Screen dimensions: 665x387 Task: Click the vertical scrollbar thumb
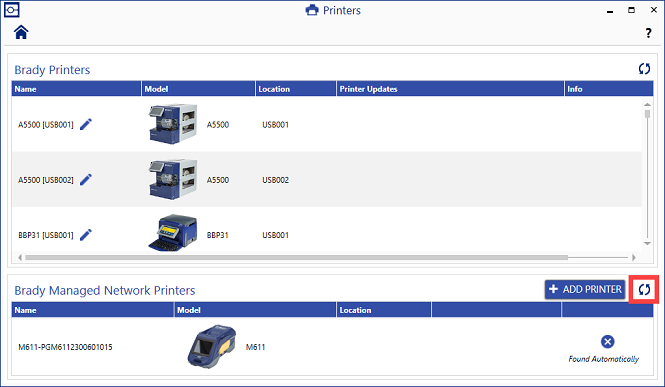click(x=647, y=114)
